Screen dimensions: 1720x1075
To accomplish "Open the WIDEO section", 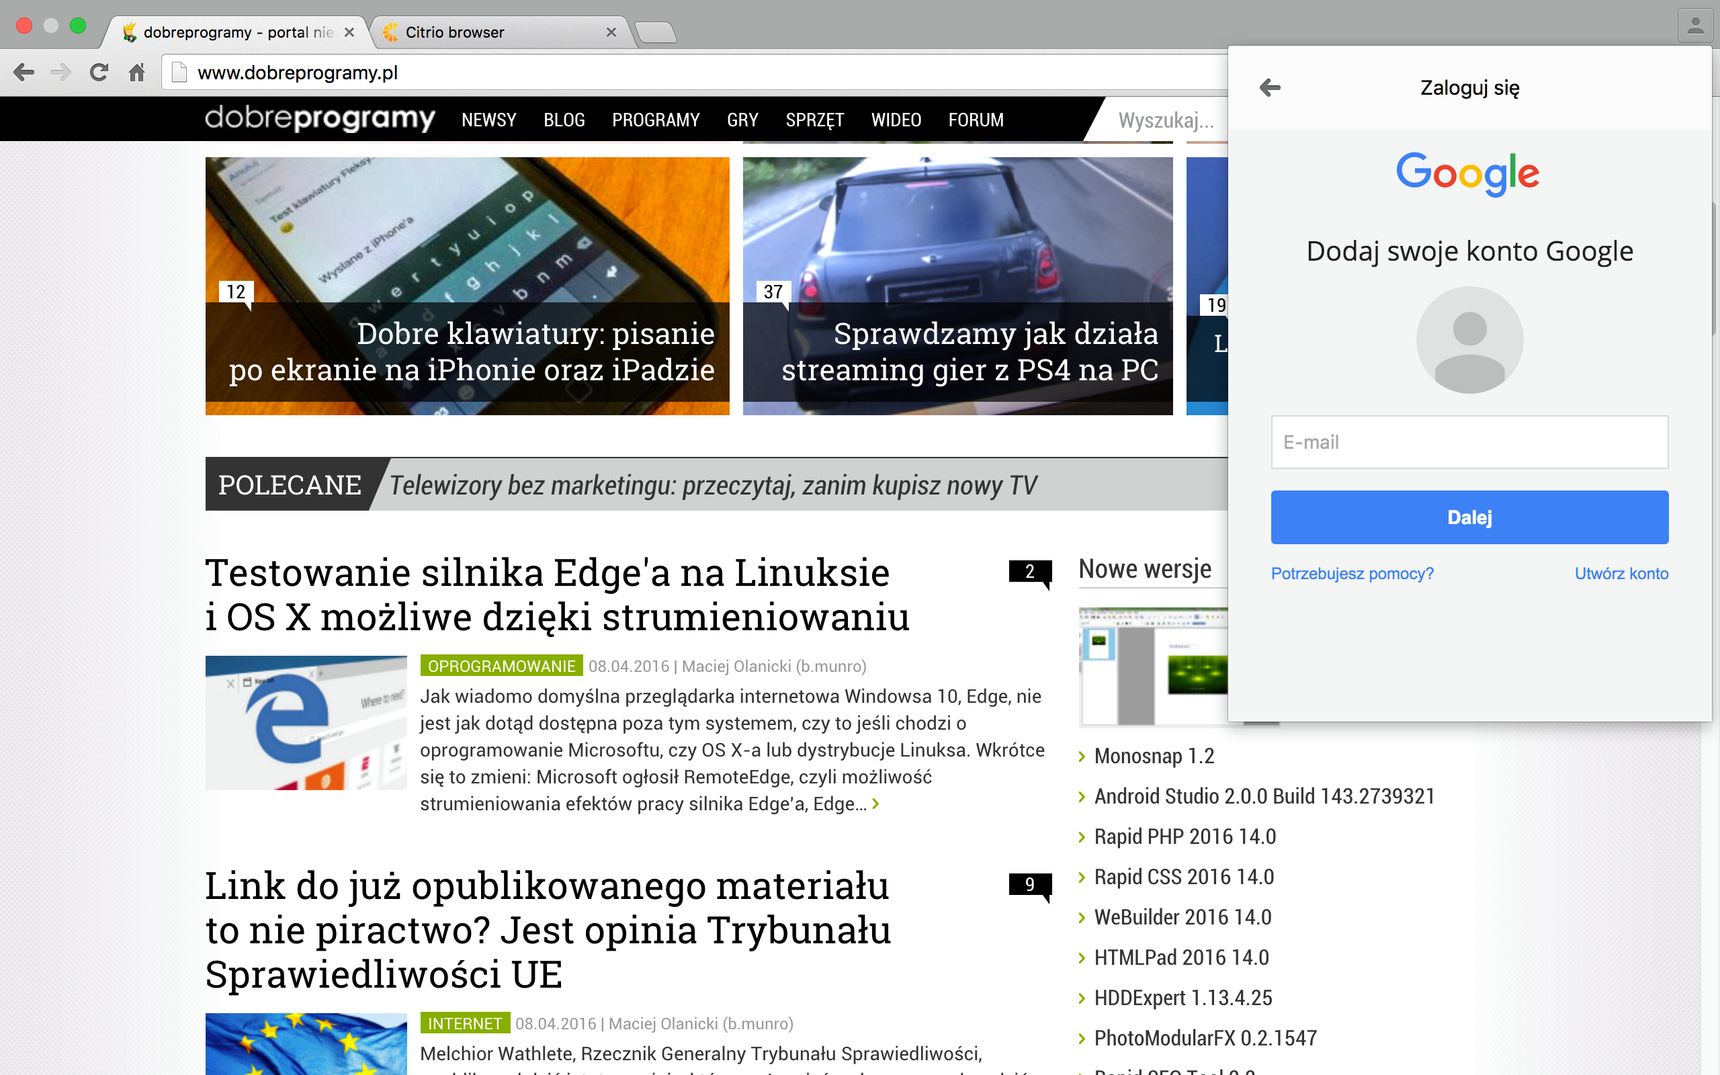I will coord(896,120).
